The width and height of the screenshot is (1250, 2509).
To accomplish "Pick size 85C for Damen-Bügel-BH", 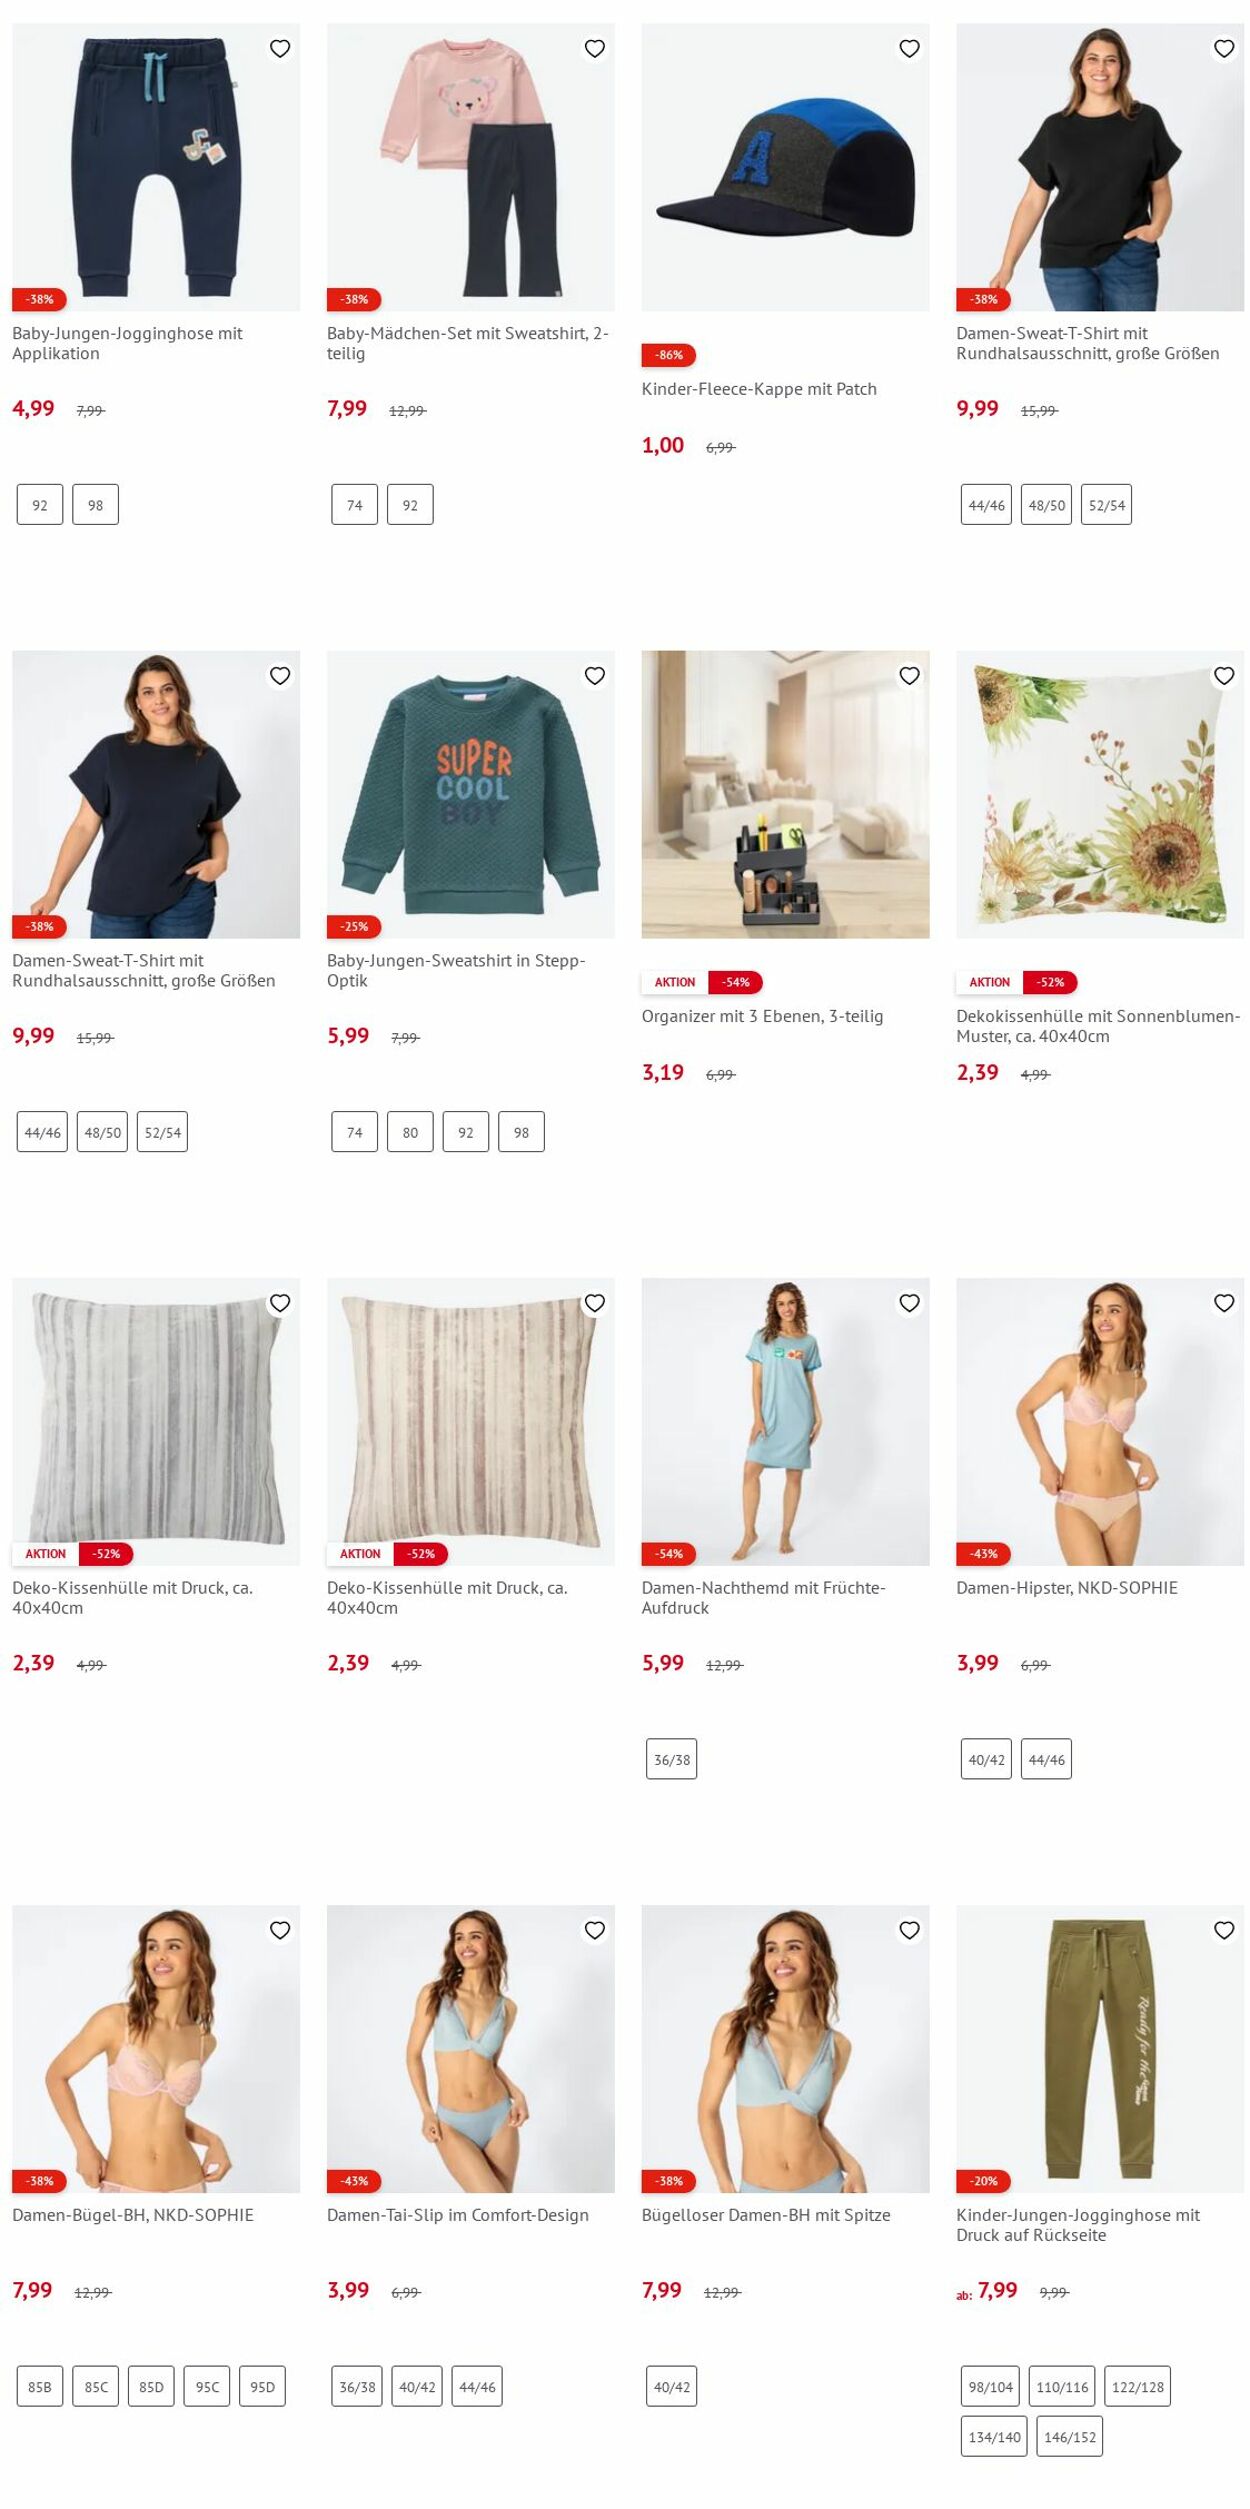I will [96, 2387].
